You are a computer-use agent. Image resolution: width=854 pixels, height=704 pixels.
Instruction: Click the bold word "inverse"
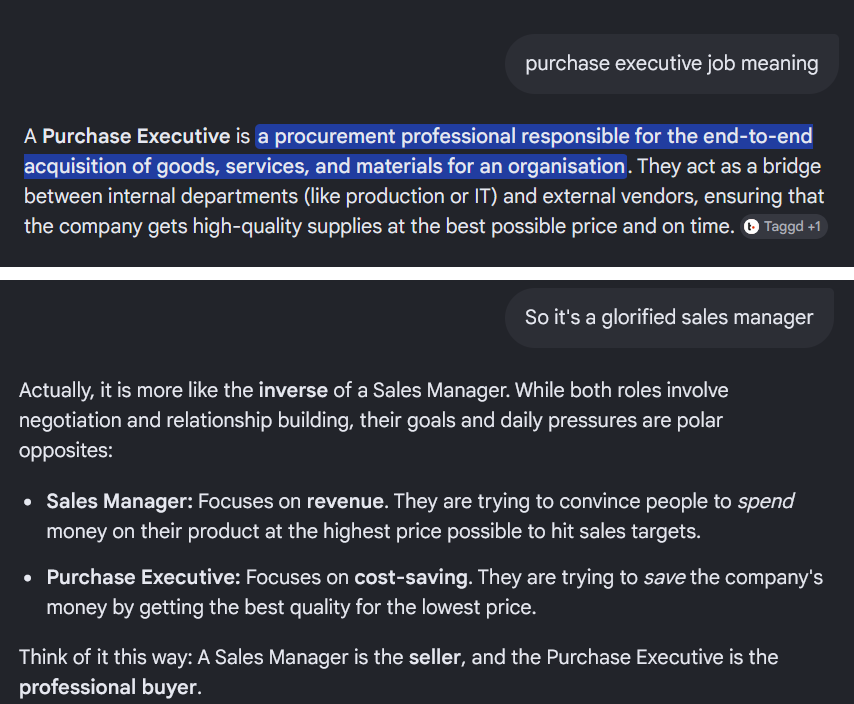pyautogui.click(x=293, y=390)
